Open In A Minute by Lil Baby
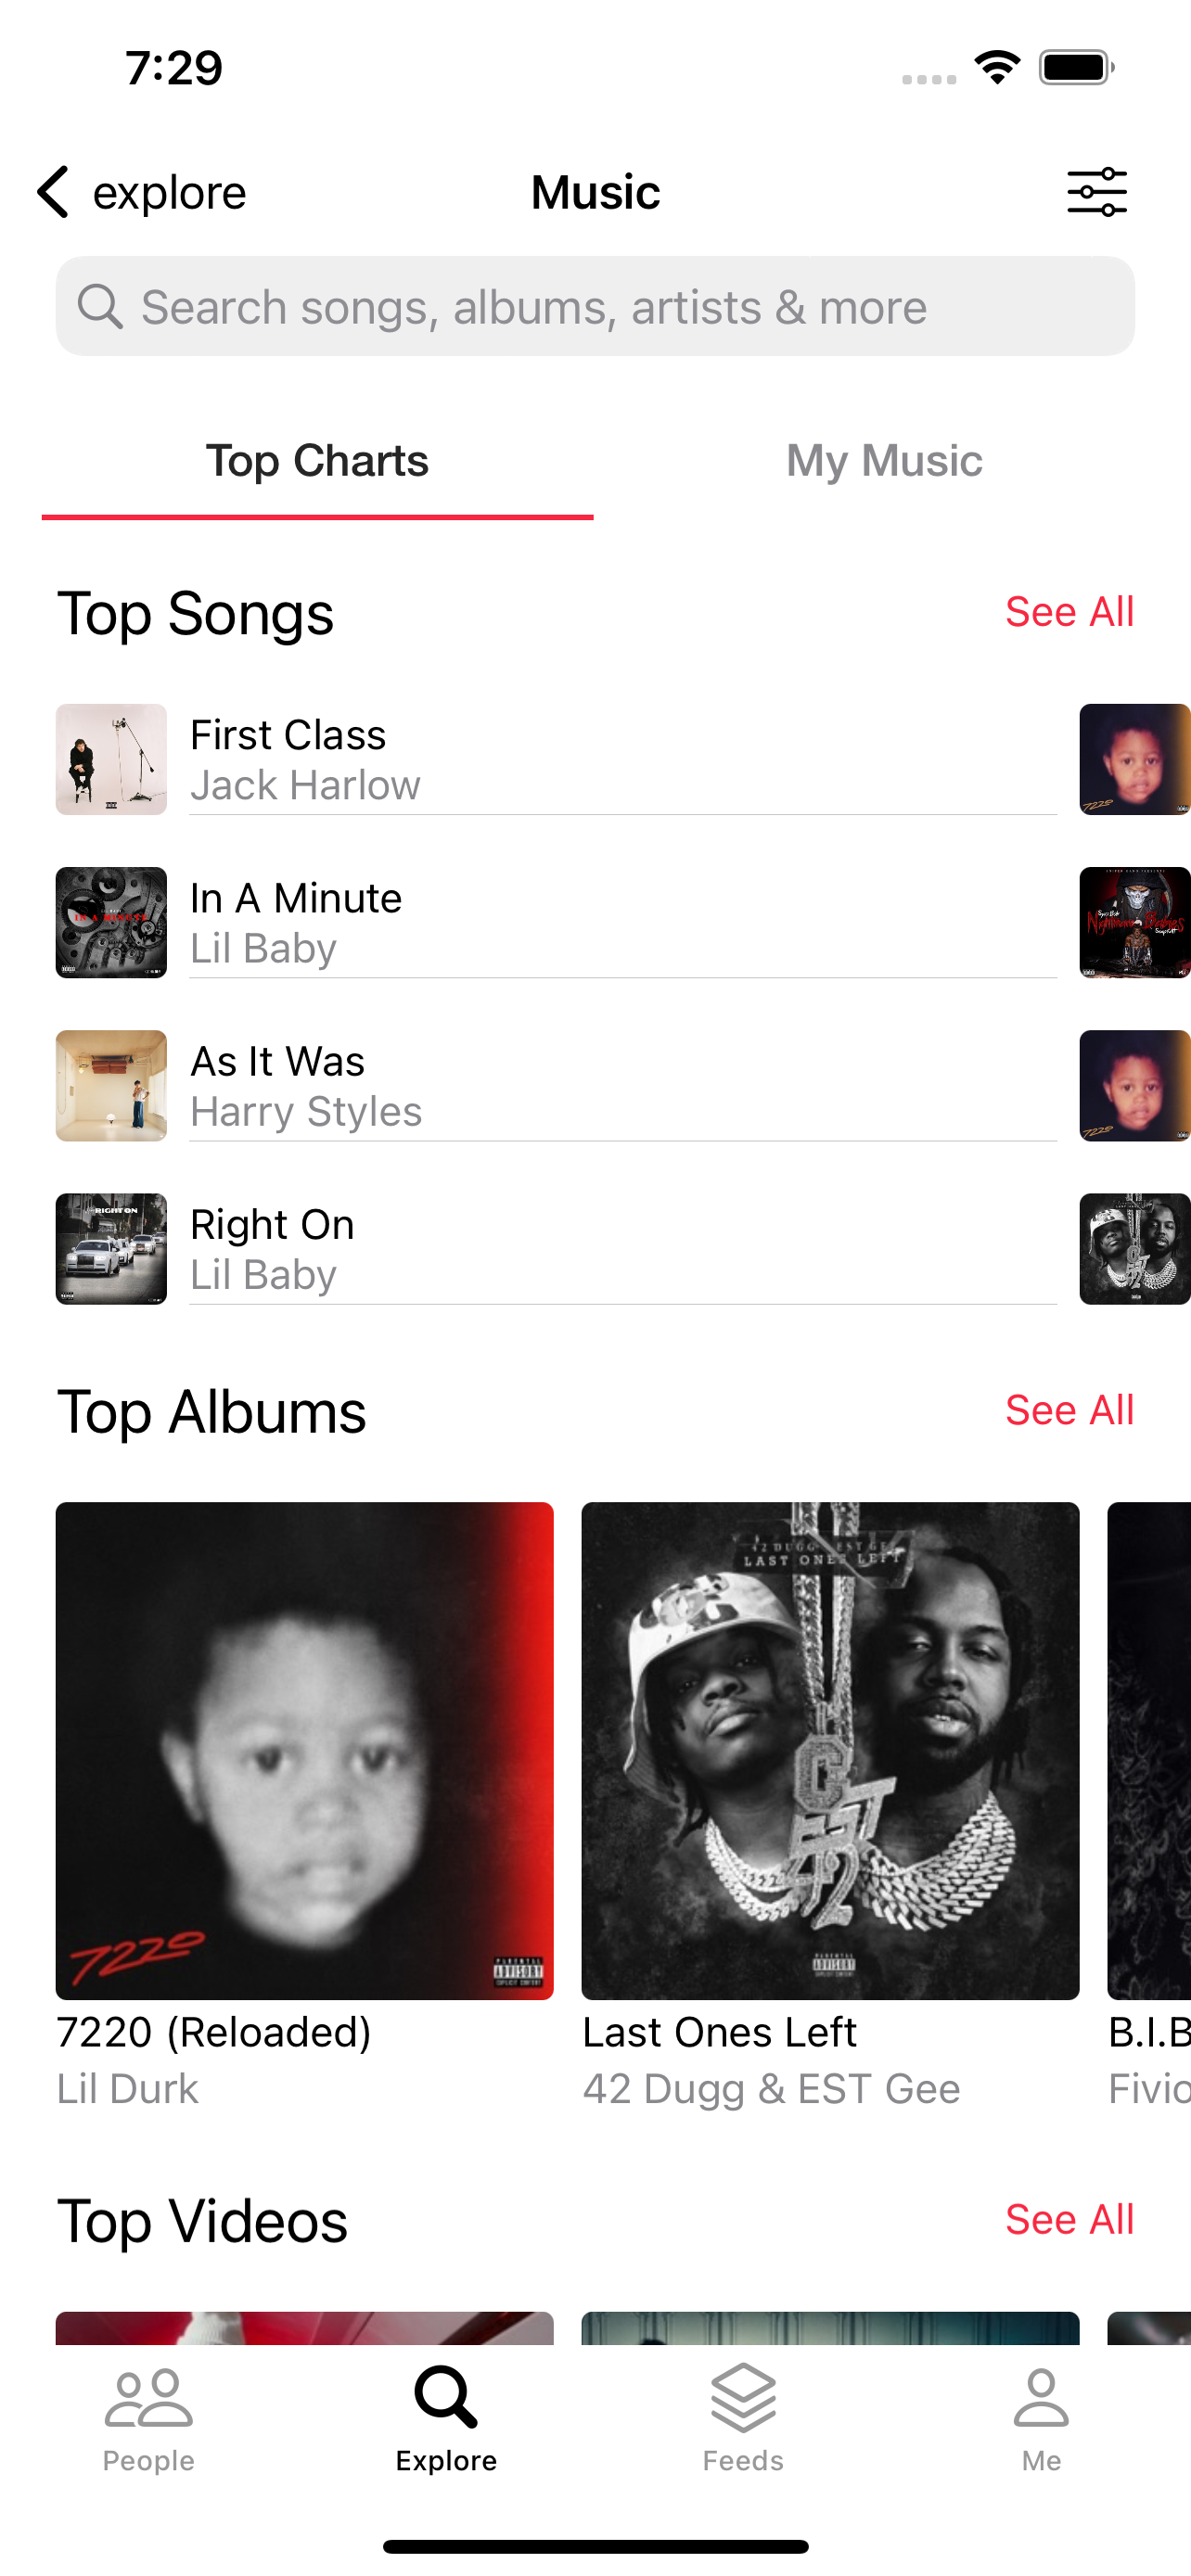This screenshot has width=1191, height=2576. (556, 923)
